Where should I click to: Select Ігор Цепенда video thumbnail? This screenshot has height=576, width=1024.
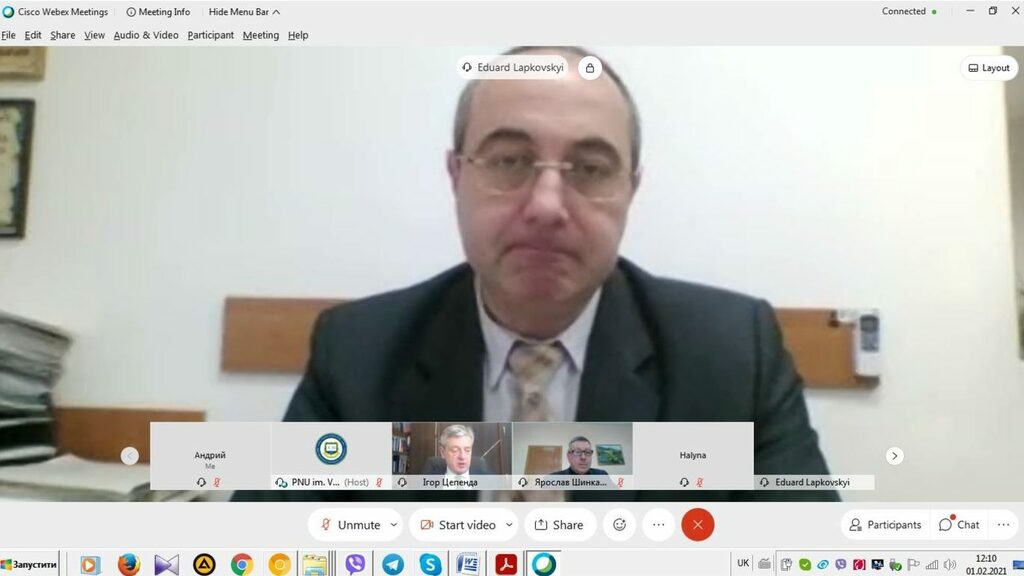[452, 456]
